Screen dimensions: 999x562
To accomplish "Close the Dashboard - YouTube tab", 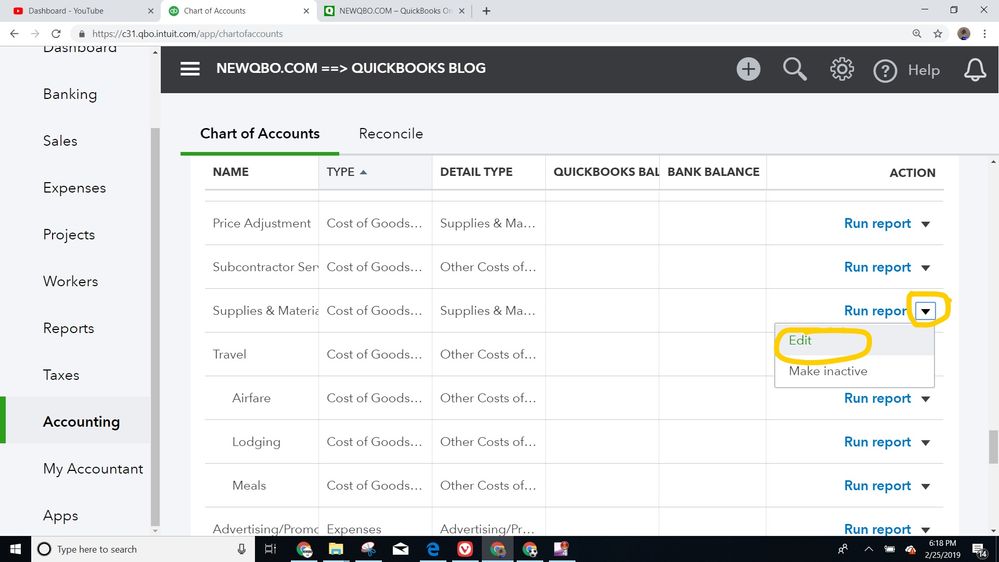I will coord(150,11).
